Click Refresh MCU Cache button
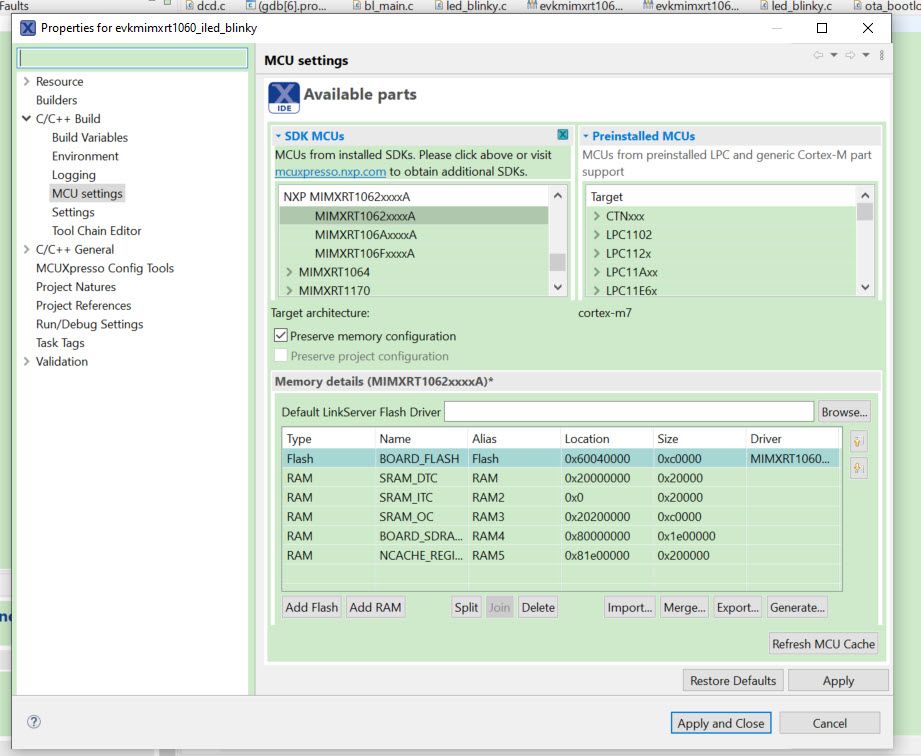Image resolution: width=921 pixels, height=756 pixels. [823, 644]
